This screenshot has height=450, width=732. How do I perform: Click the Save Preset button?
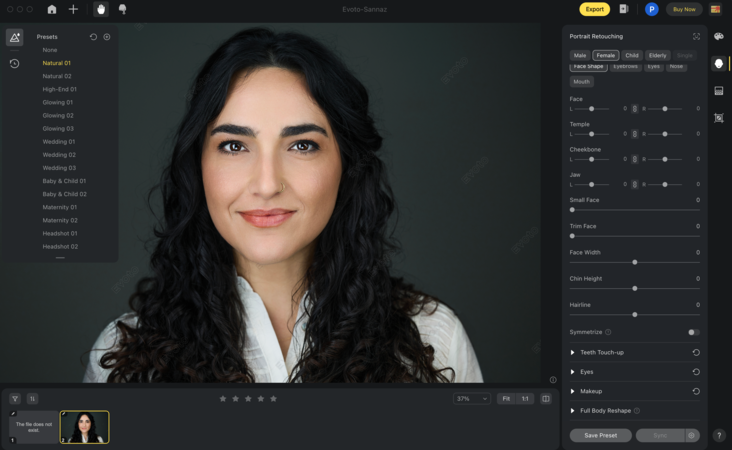click(x=601, y=435)
